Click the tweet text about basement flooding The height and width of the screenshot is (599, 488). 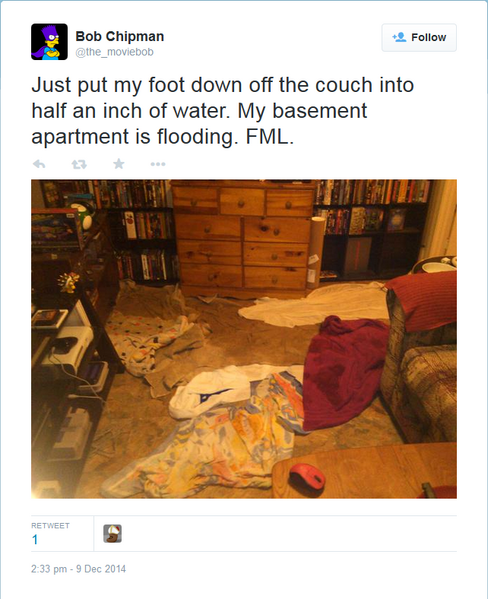click(222, 111)
